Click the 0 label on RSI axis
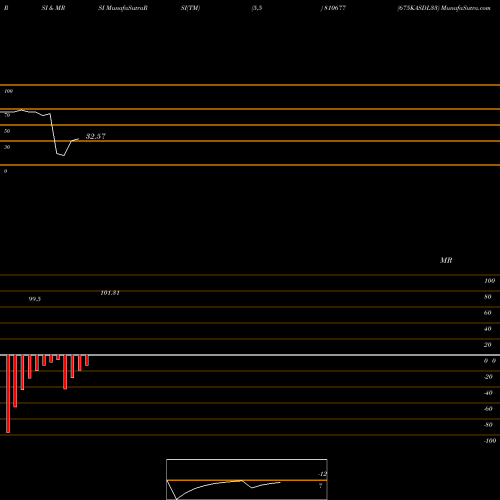 5,171
